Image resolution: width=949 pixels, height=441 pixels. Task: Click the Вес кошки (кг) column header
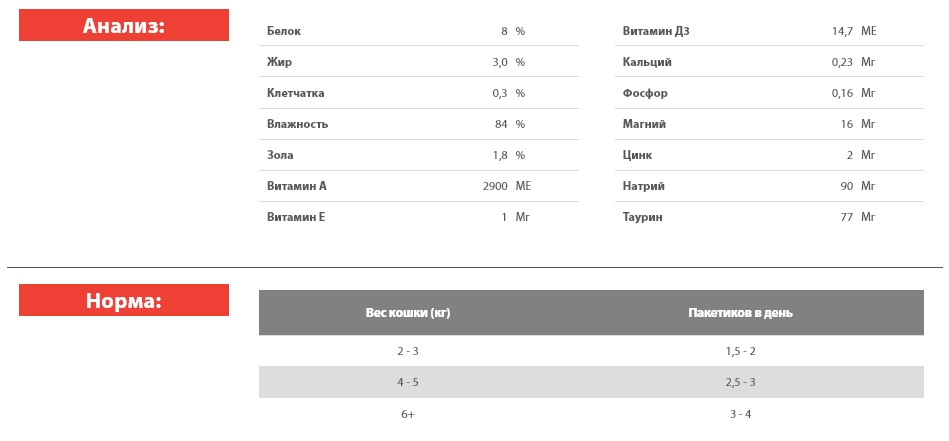point(408,313)
